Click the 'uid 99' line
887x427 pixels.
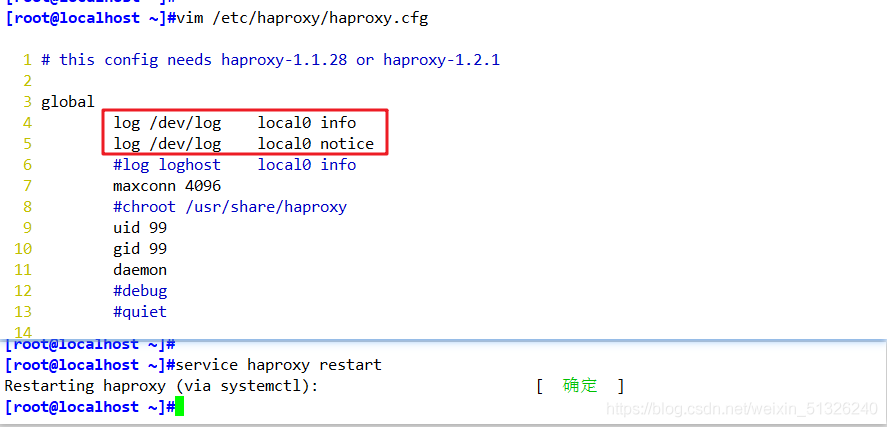[x=140, y=228]
